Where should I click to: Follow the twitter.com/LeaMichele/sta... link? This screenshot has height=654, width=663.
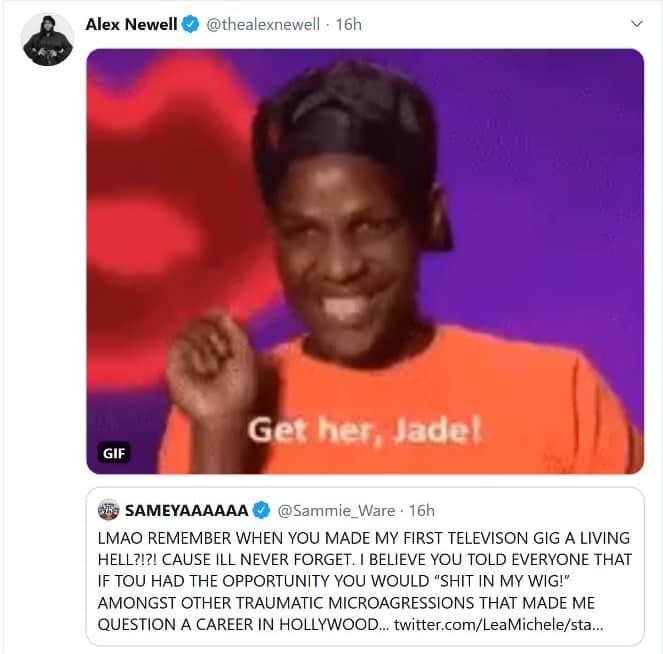499,624
